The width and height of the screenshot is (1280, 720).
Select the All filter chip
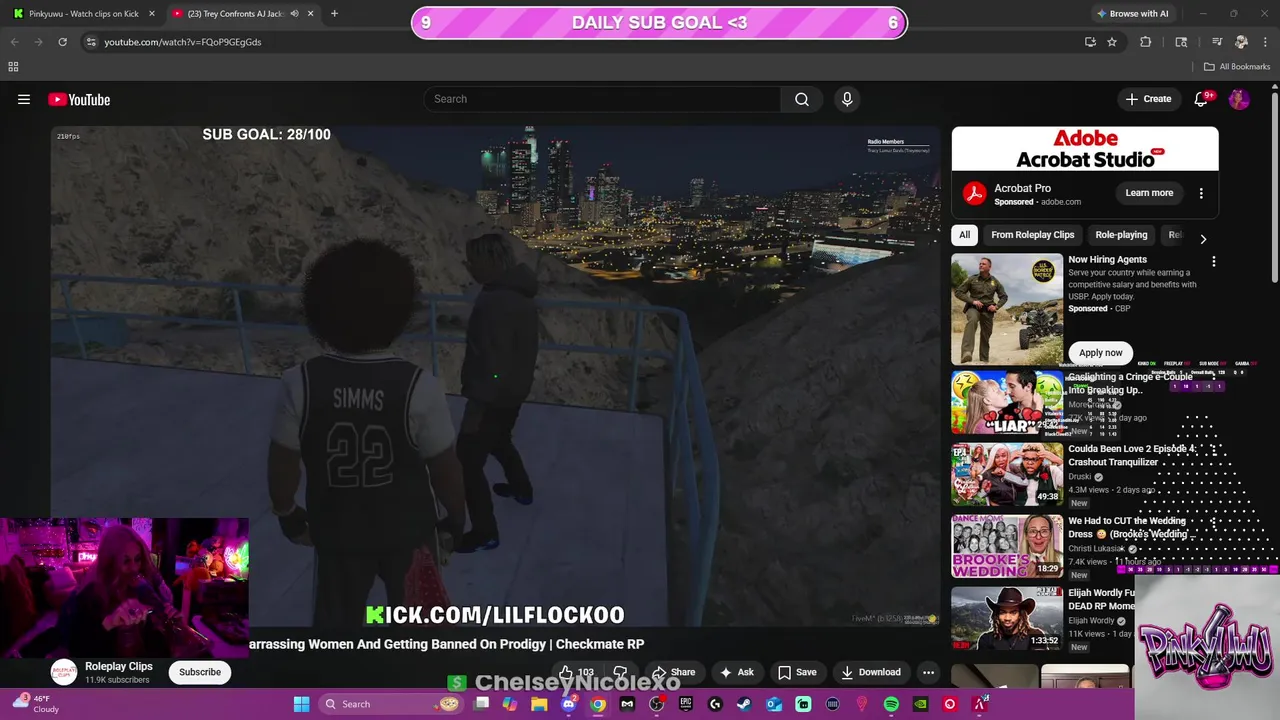964,235
